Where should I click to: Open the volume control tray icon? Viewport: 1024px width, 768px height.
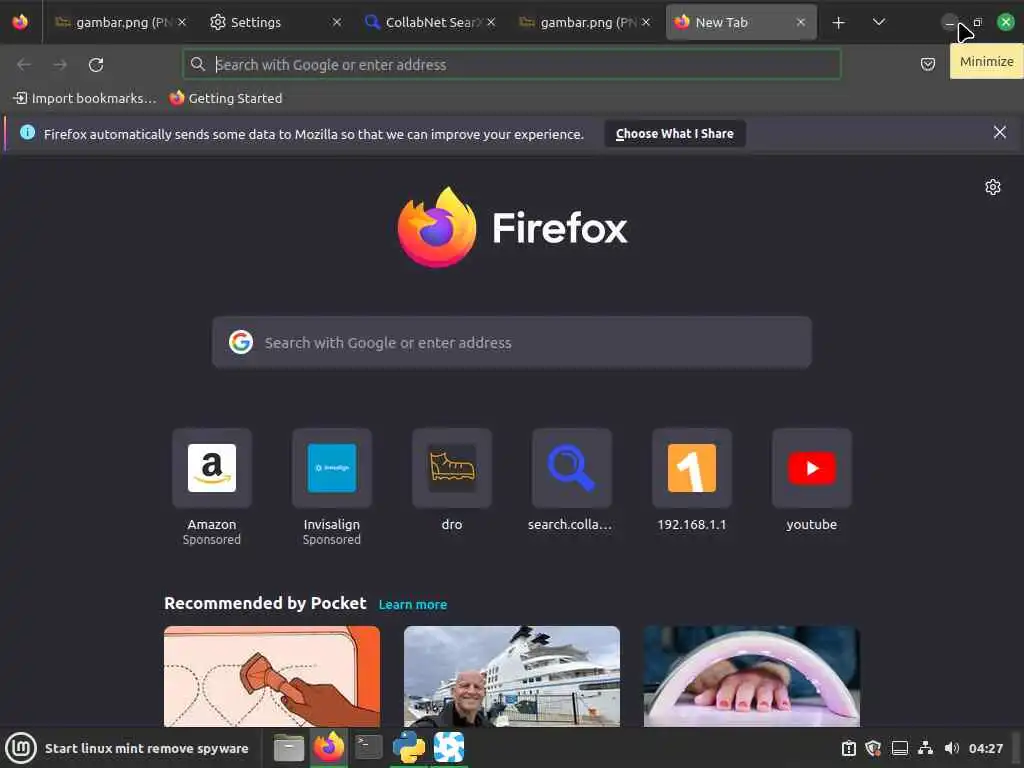click(952, 748)
